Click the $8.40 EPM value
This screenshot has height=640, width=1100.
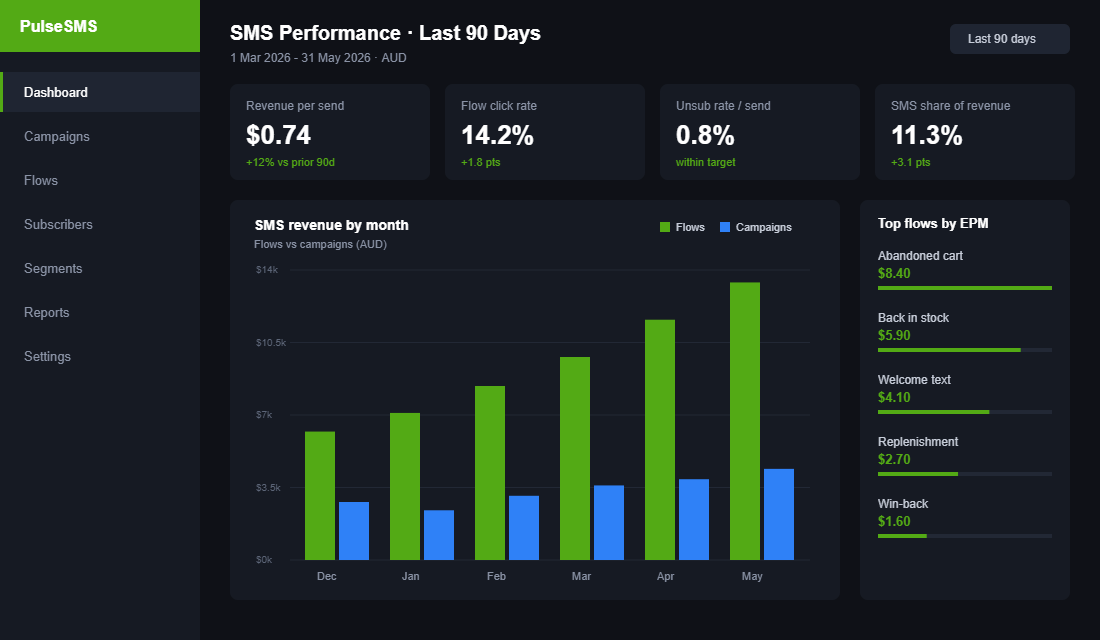pyautogui.click(x=894, y=273)
